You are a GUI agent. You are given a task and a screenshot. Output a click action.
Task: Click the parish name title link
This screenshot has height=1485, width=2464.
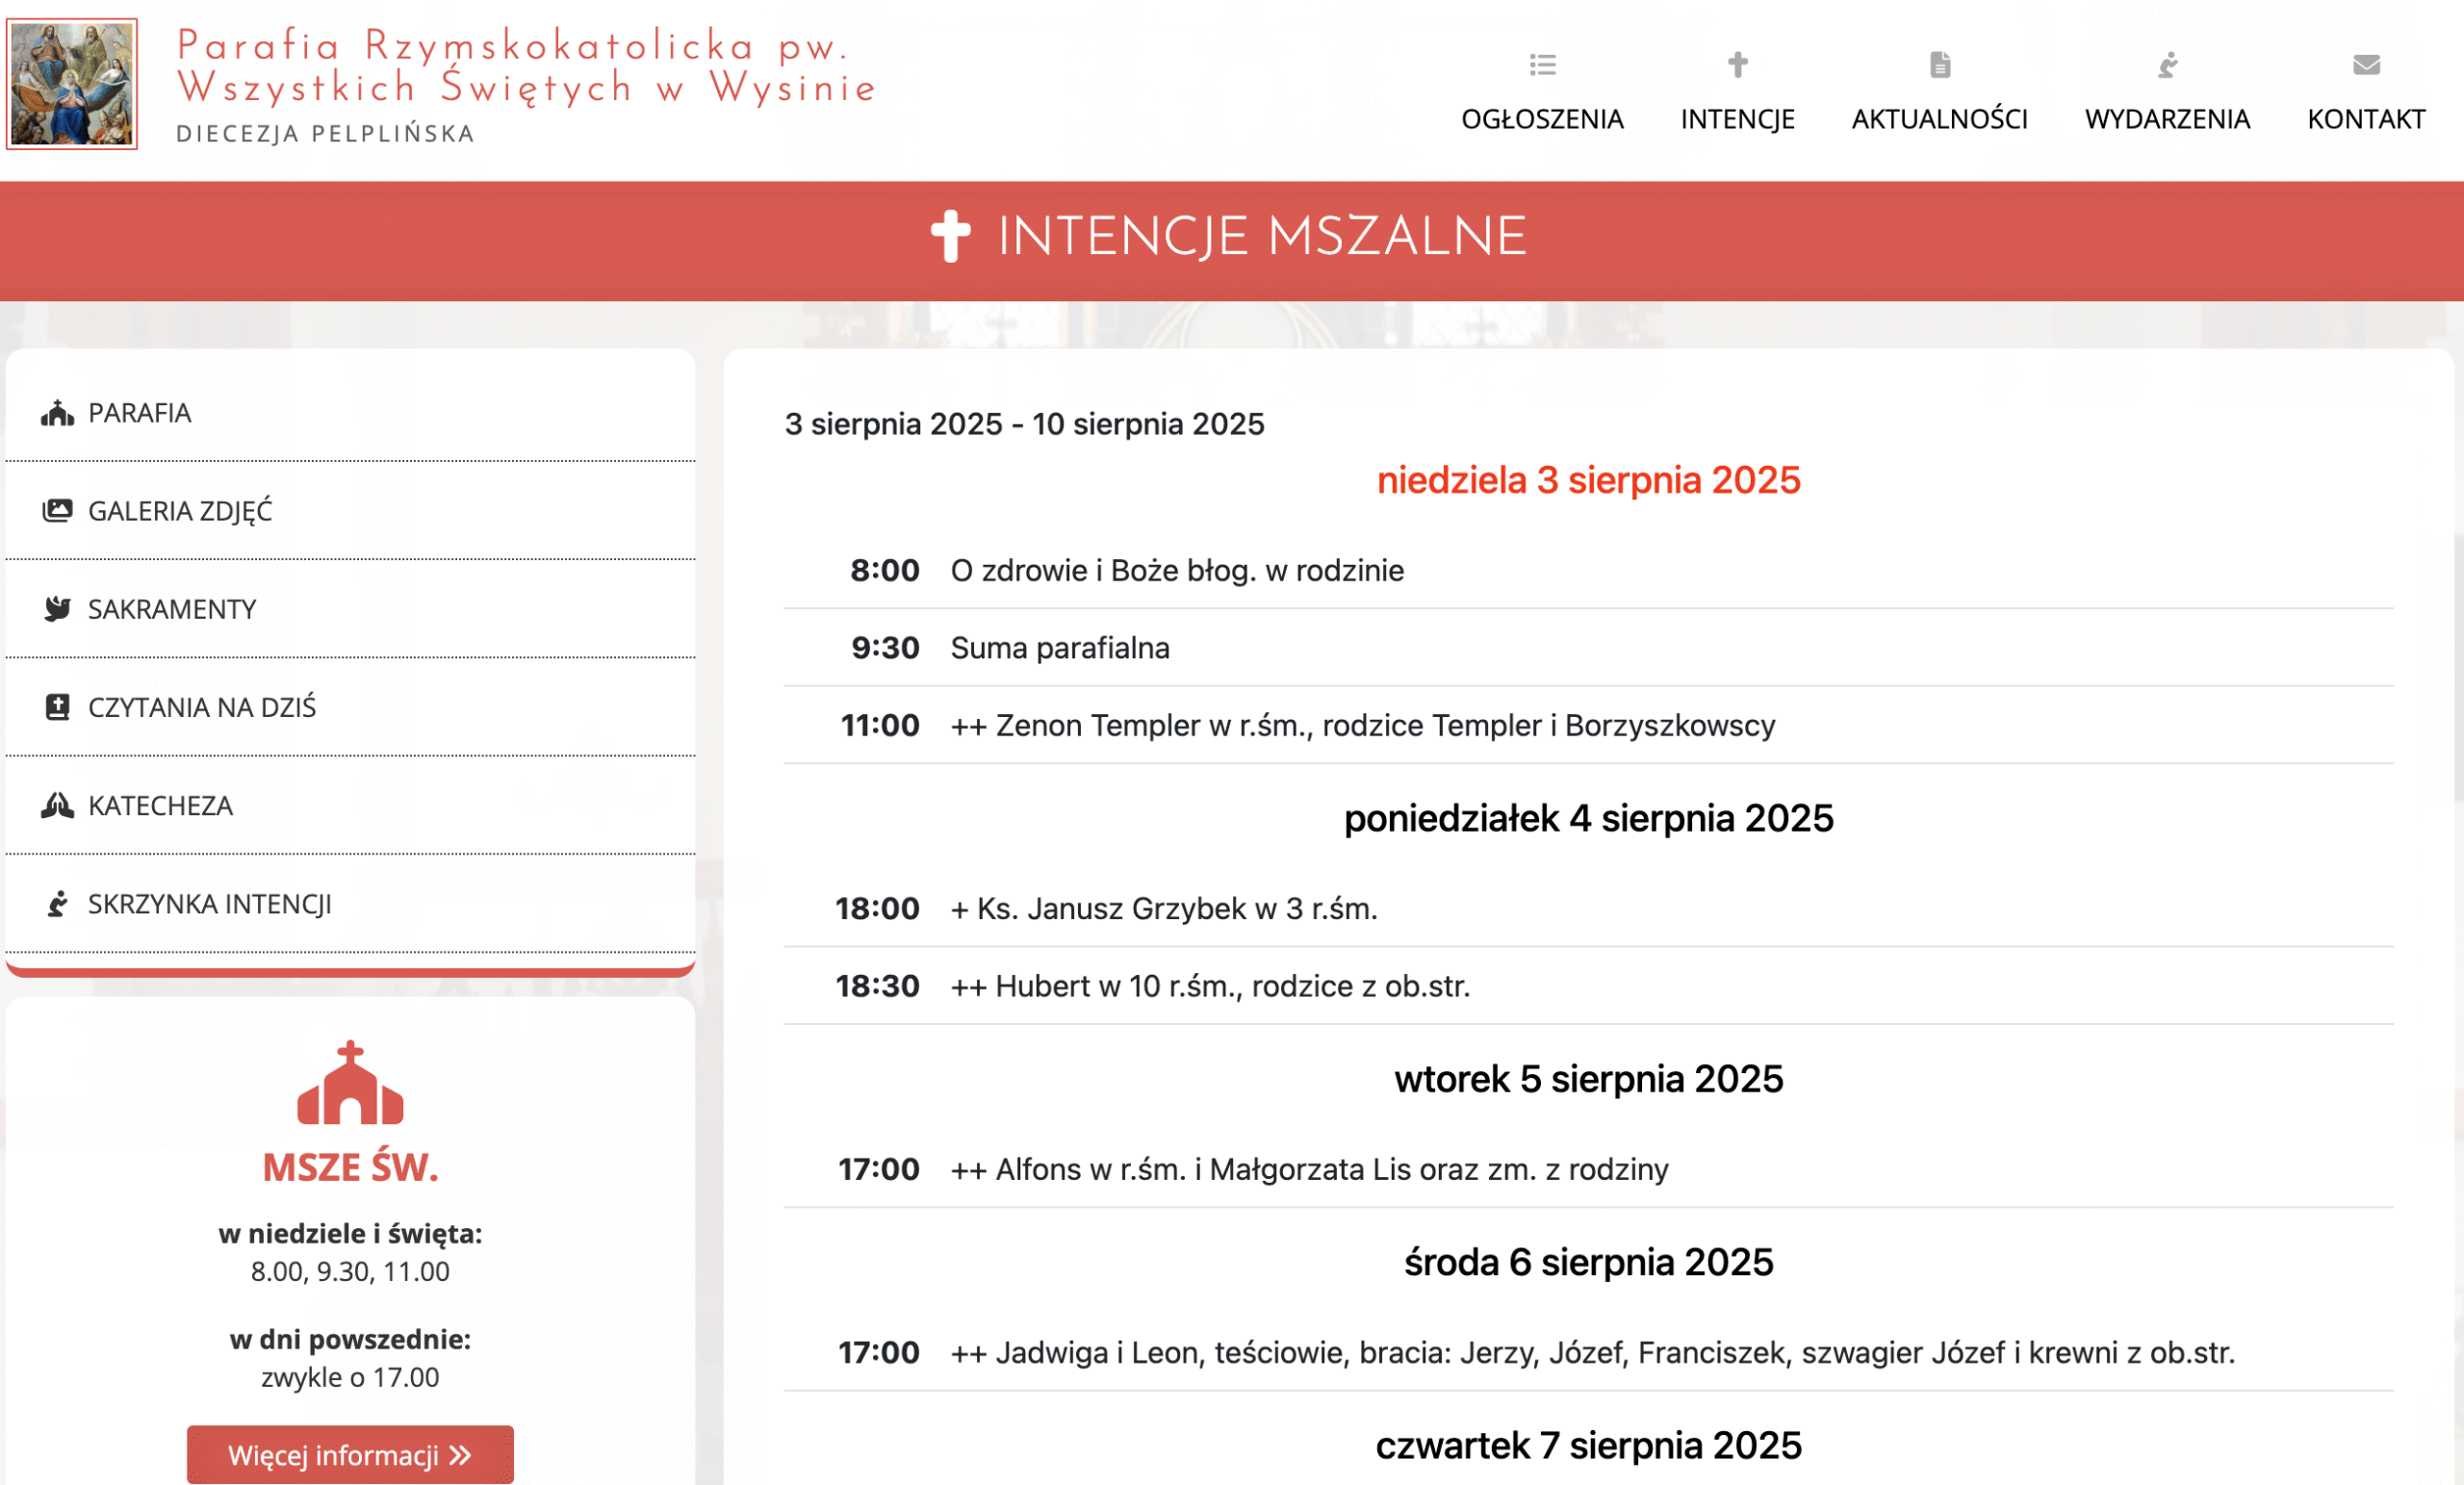(x=525, y=67)
